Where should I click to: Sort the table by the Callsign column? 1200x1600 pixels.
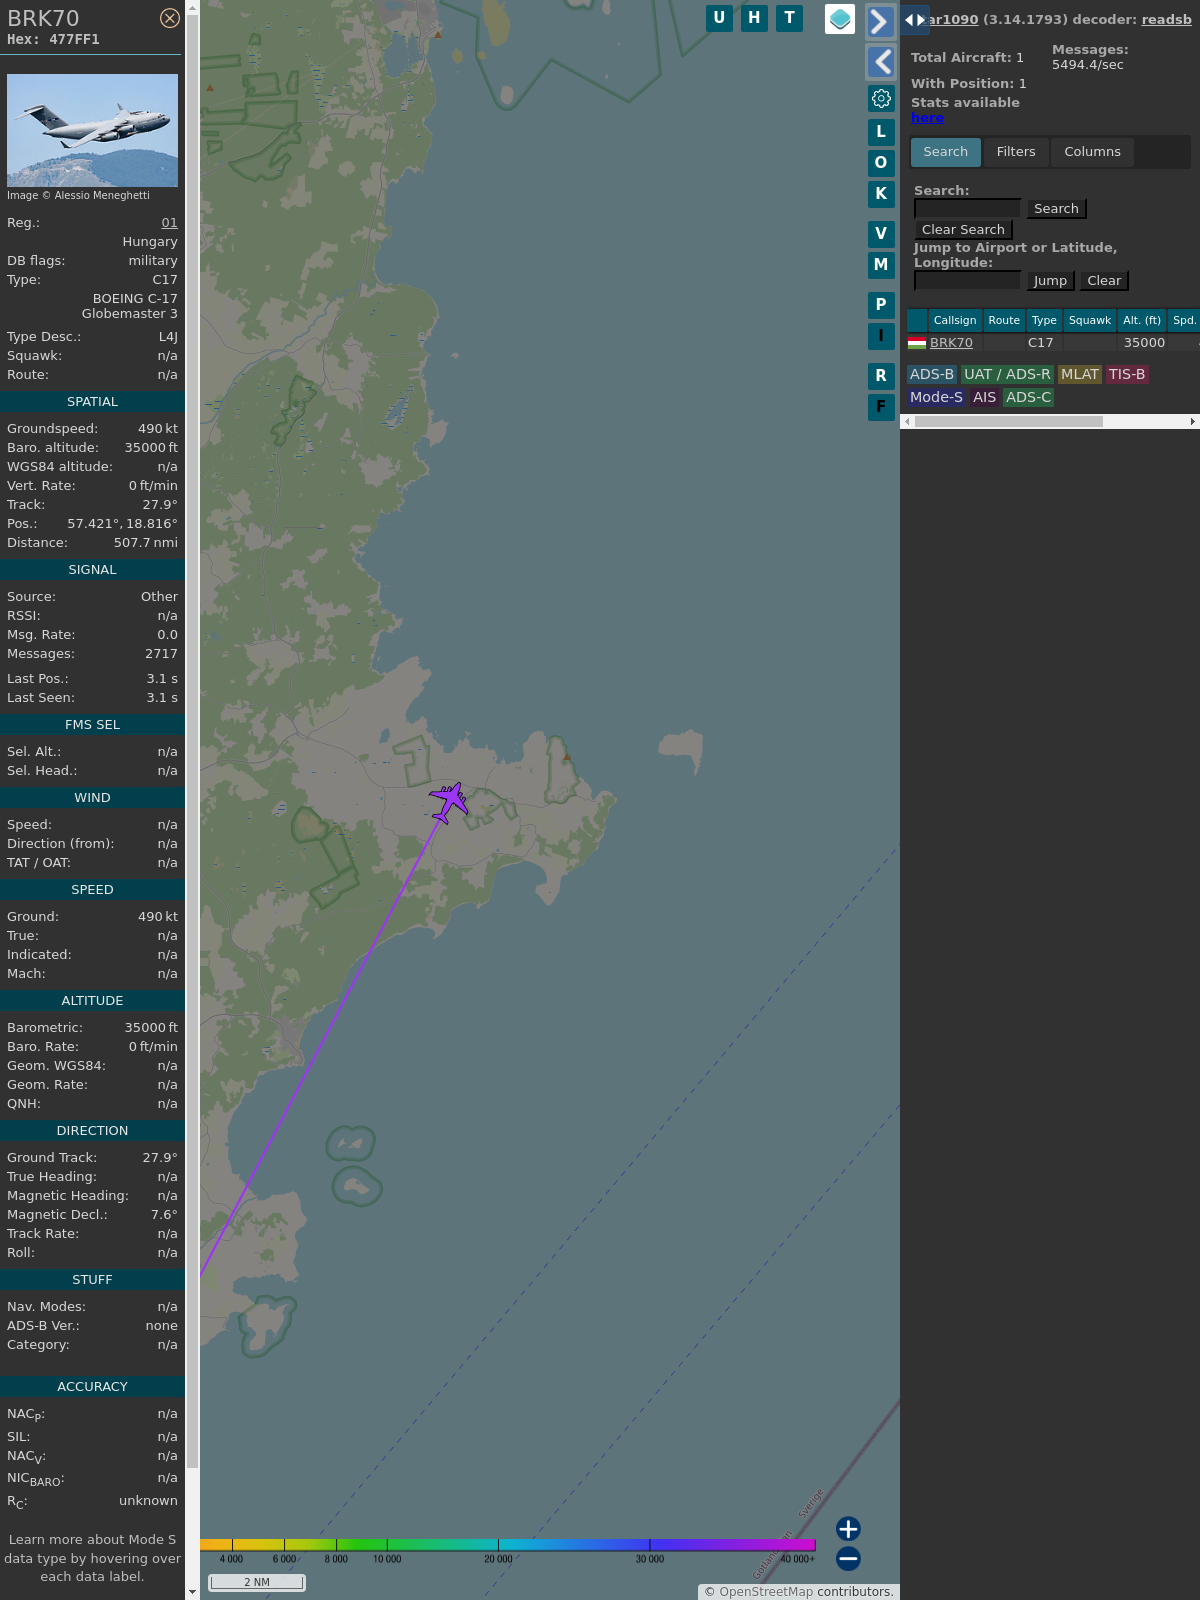coord(954,320)
